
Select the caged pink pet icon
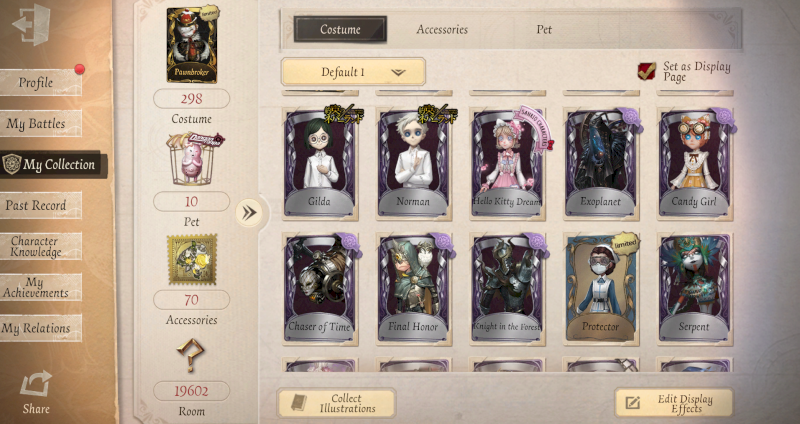tap(193, 160)
